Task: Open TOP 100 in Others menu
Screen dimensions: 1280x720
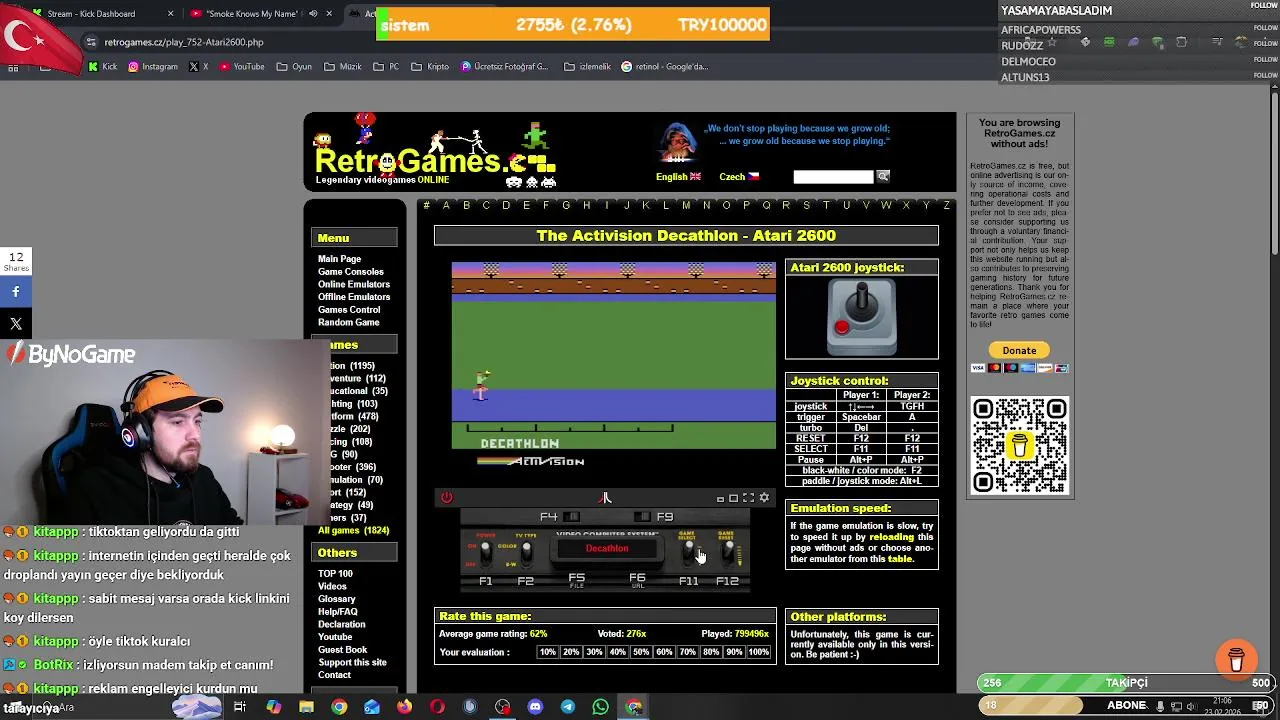Action: (335, 574)
